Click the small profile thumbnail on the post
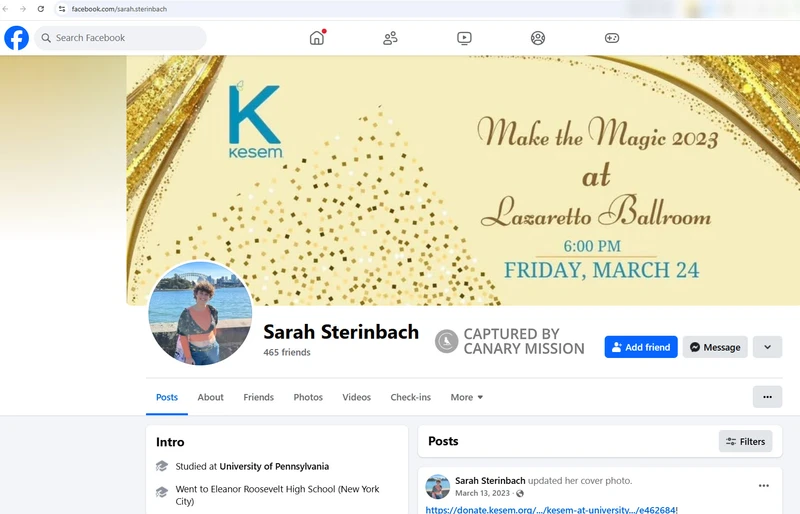The height and width of the screenshot is (514, 800). [438, 486]
